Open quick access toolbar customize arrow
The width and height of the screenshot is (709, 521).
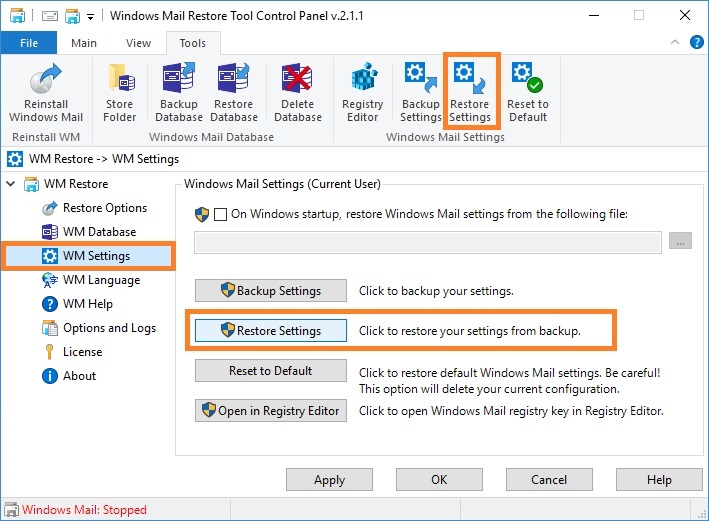(x=90, y=17)
